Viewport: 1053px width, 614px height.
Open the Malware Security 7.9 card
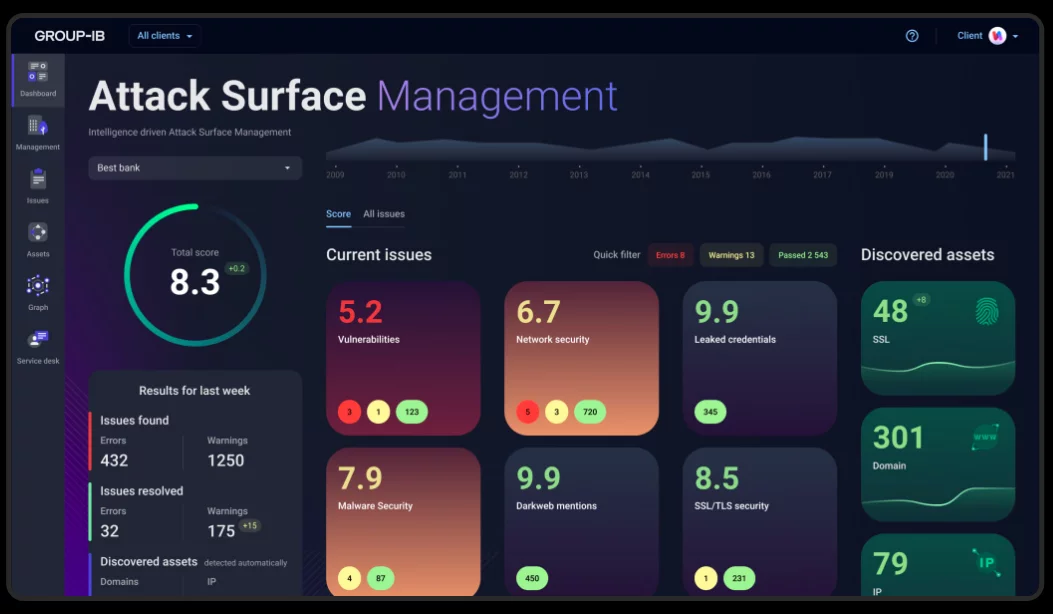click(403, 522)
